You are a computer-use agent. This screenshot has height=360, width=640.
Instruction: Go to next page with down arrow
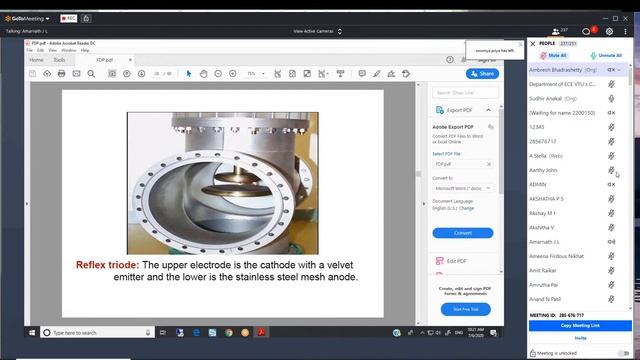tap(141, 74)
